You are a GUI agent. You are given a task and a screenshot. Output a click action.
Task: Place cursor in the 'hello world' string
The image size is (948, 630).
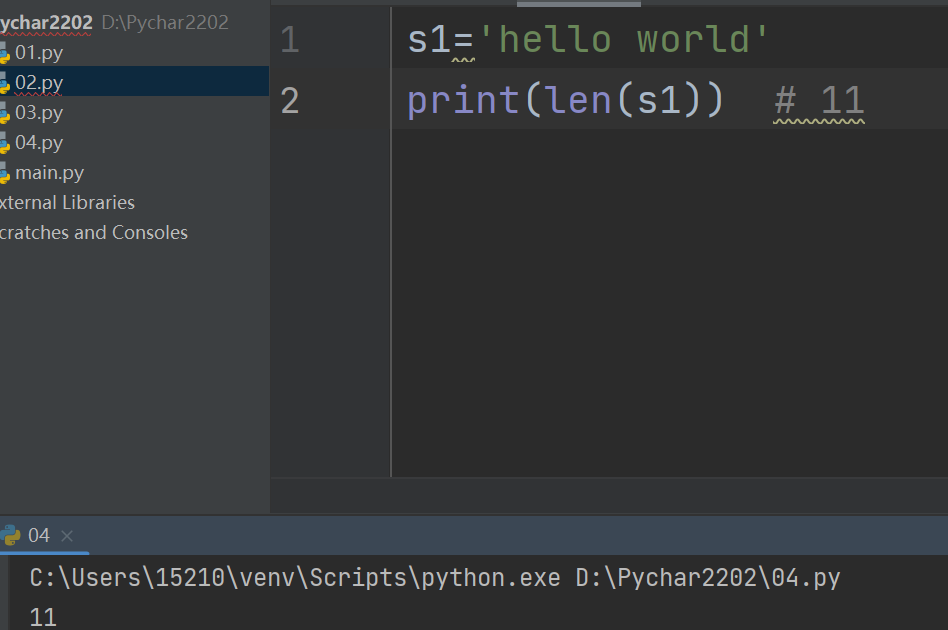pyautogui.click(x=625, y=40)
